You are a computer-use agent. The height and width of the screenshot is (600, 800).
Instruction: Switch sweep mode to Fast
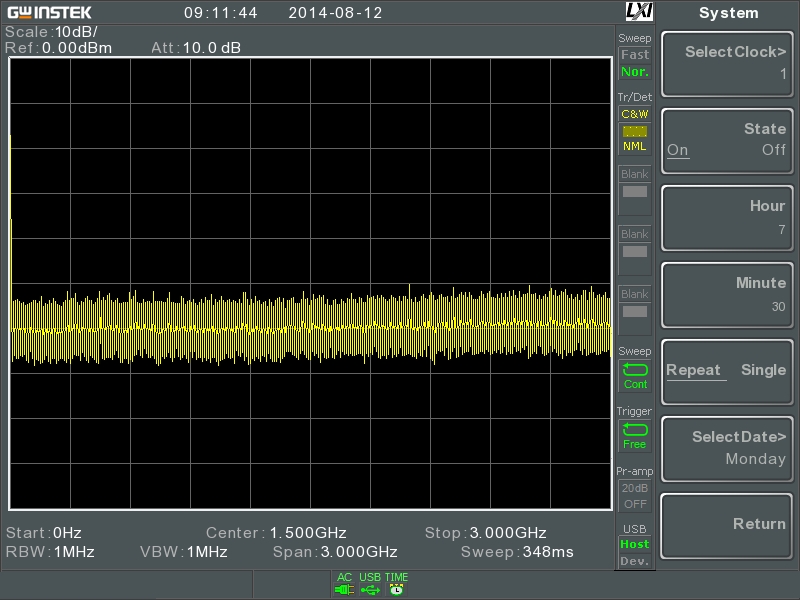pyautogui.click(x=635, y=54)
